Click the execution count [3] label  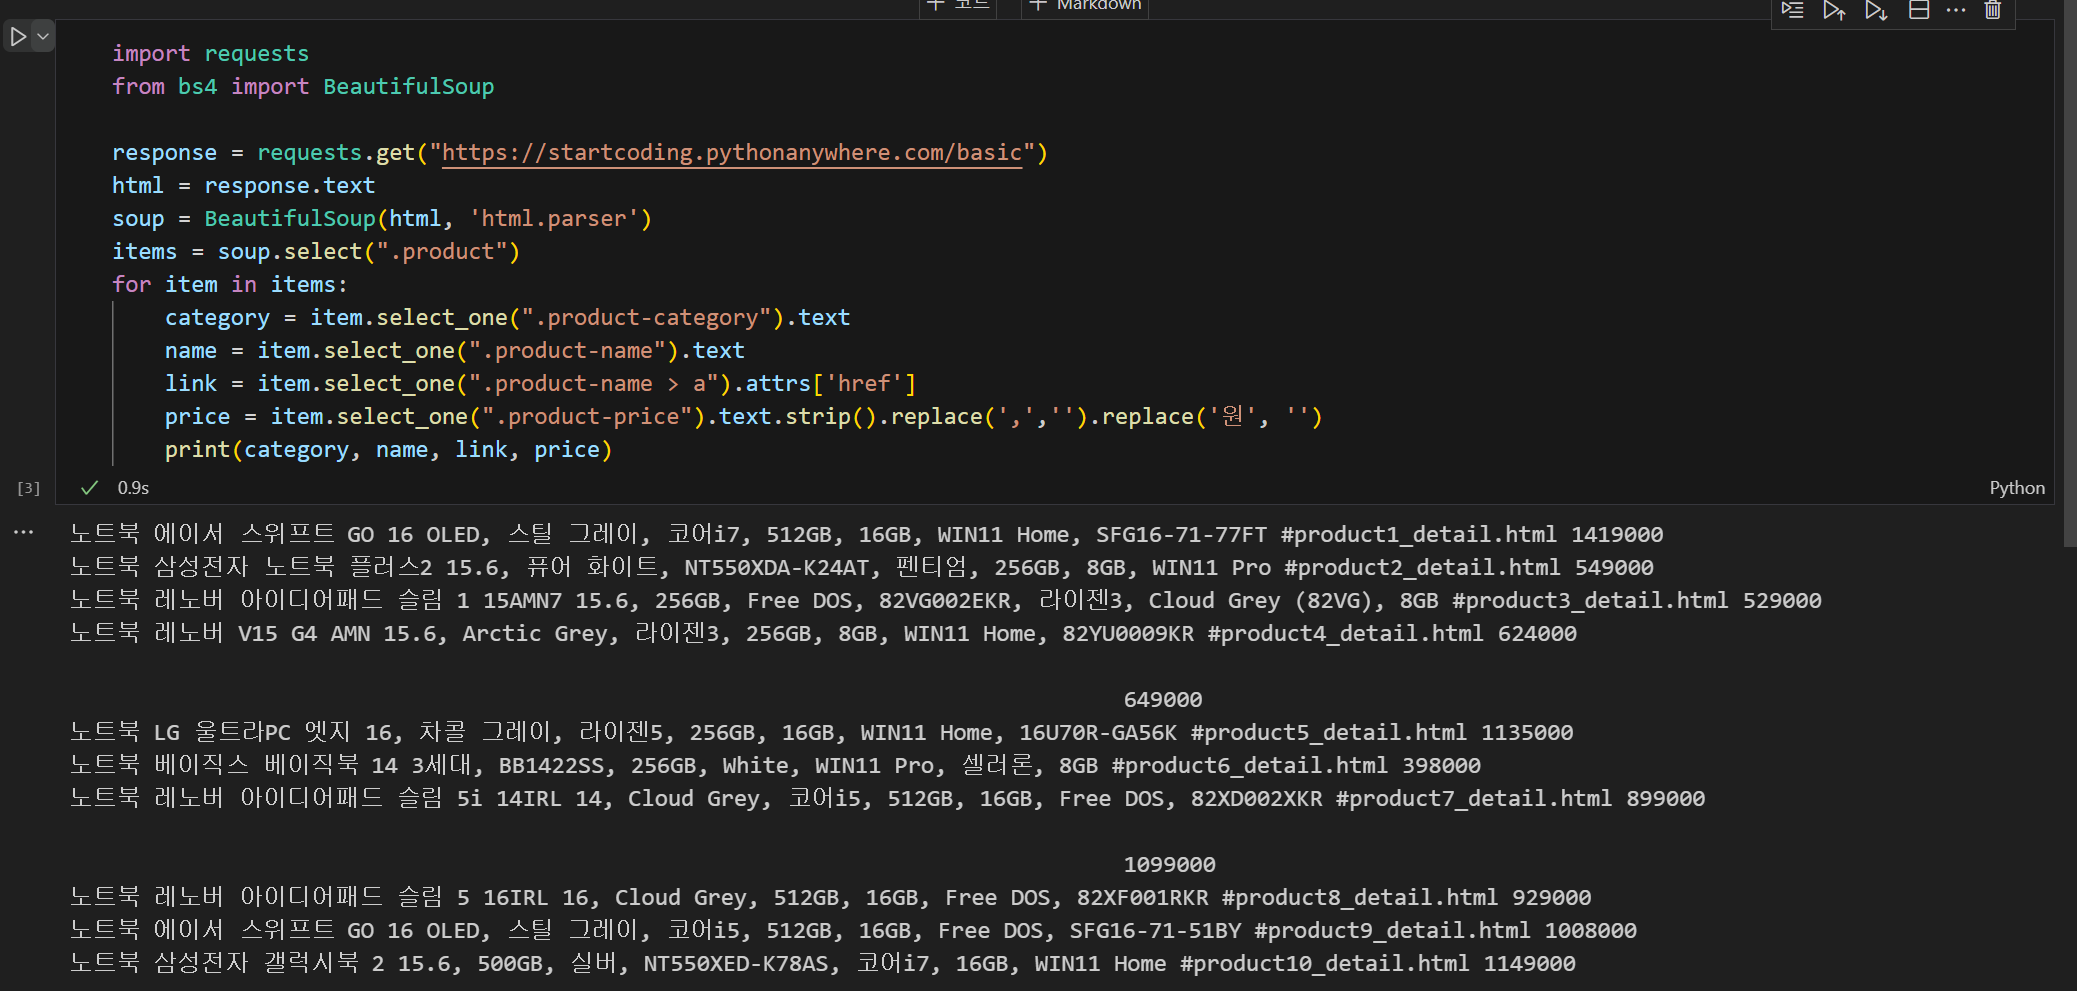[29, 488]
